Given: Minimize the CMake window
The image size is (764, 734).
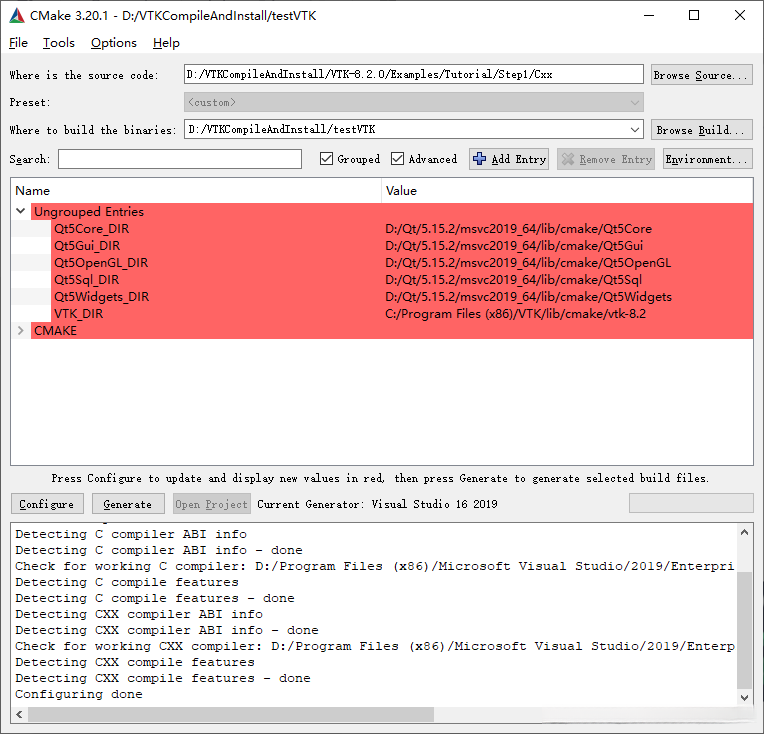Looking at the screenshot, I should pyautogui.click(x=649, y=16).
